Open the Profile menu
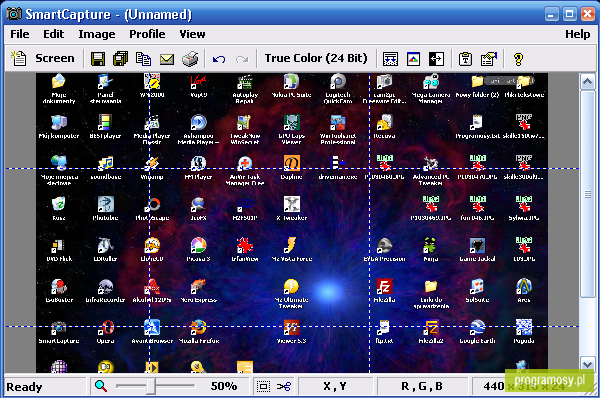600x398 pixels. (147, 34)
